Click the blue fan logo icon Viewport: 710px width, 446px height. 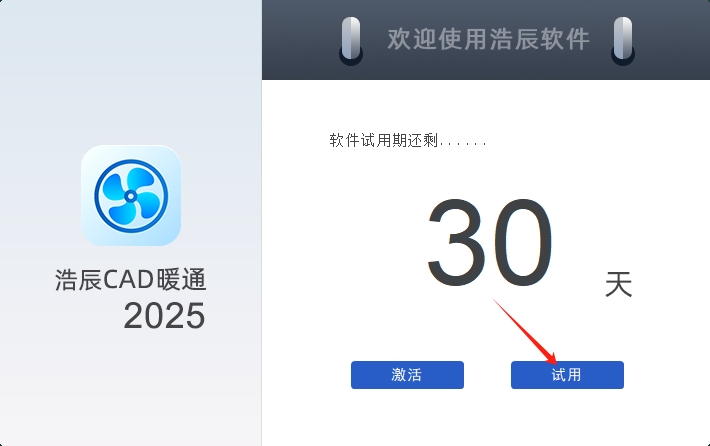(131, 196)
